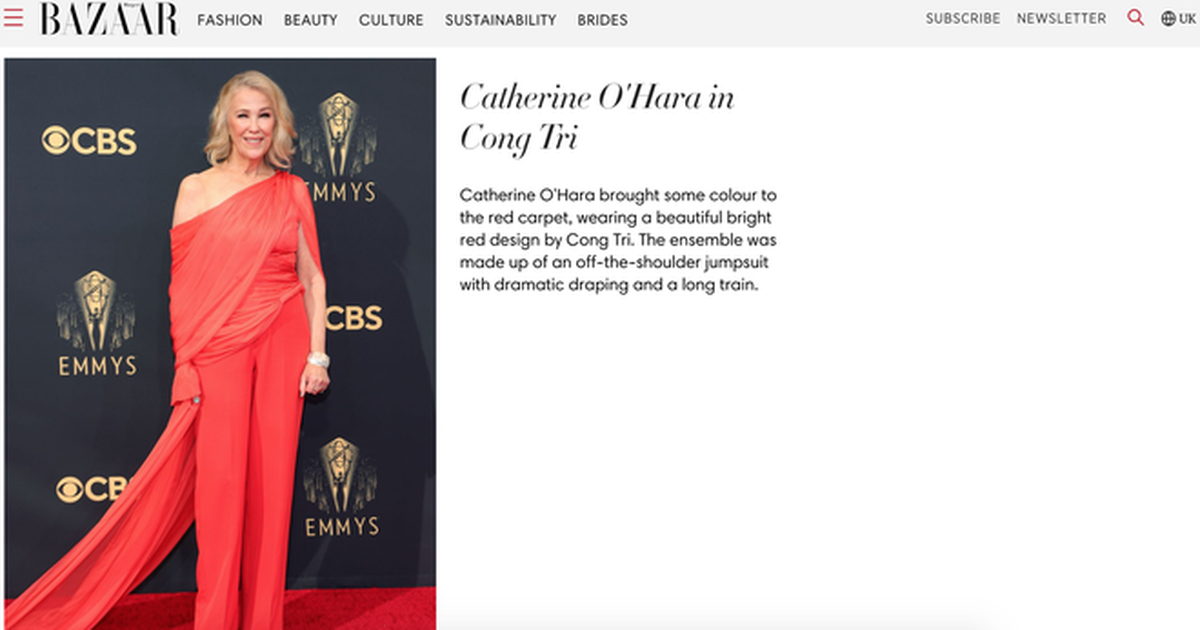1200x630 pixels.
Task: Click the Catherine O'Hara red carpet photo
Action: [x=220, y=340]
